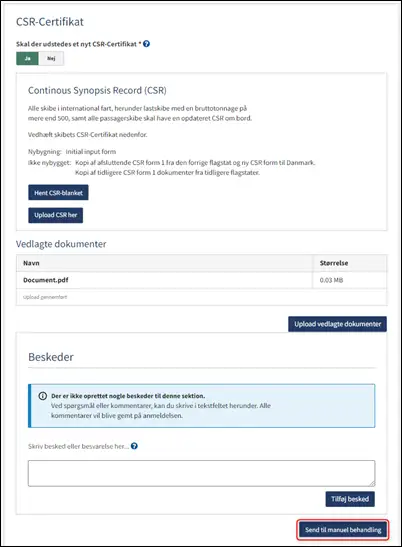Click the Vedlagte dokumenter heading
The image size is (402, 547).
click(x=61, y=244)
